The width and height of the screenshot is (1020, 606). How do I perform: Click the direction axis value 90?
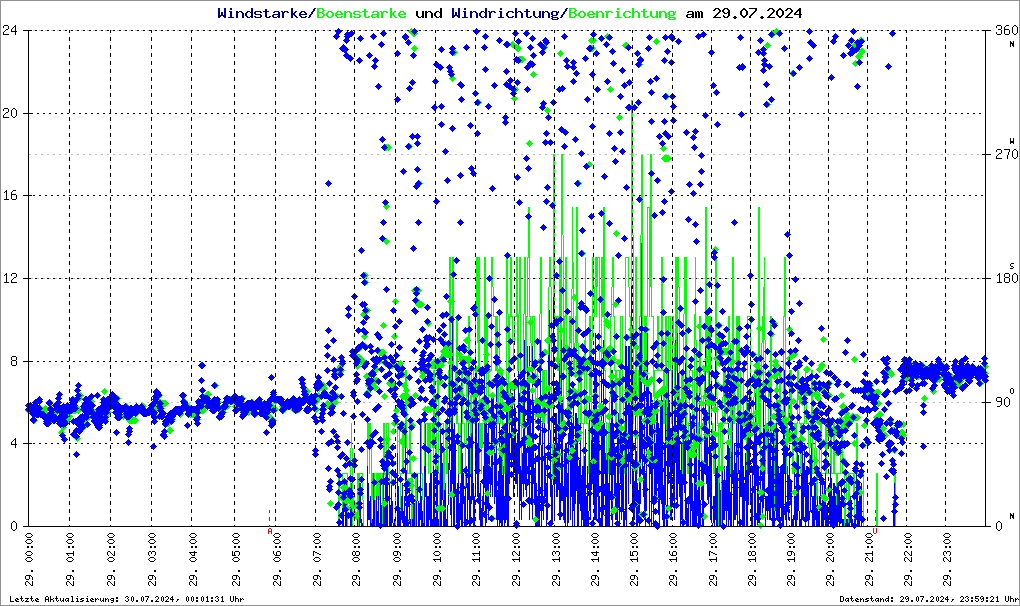tap(1002, 402)
